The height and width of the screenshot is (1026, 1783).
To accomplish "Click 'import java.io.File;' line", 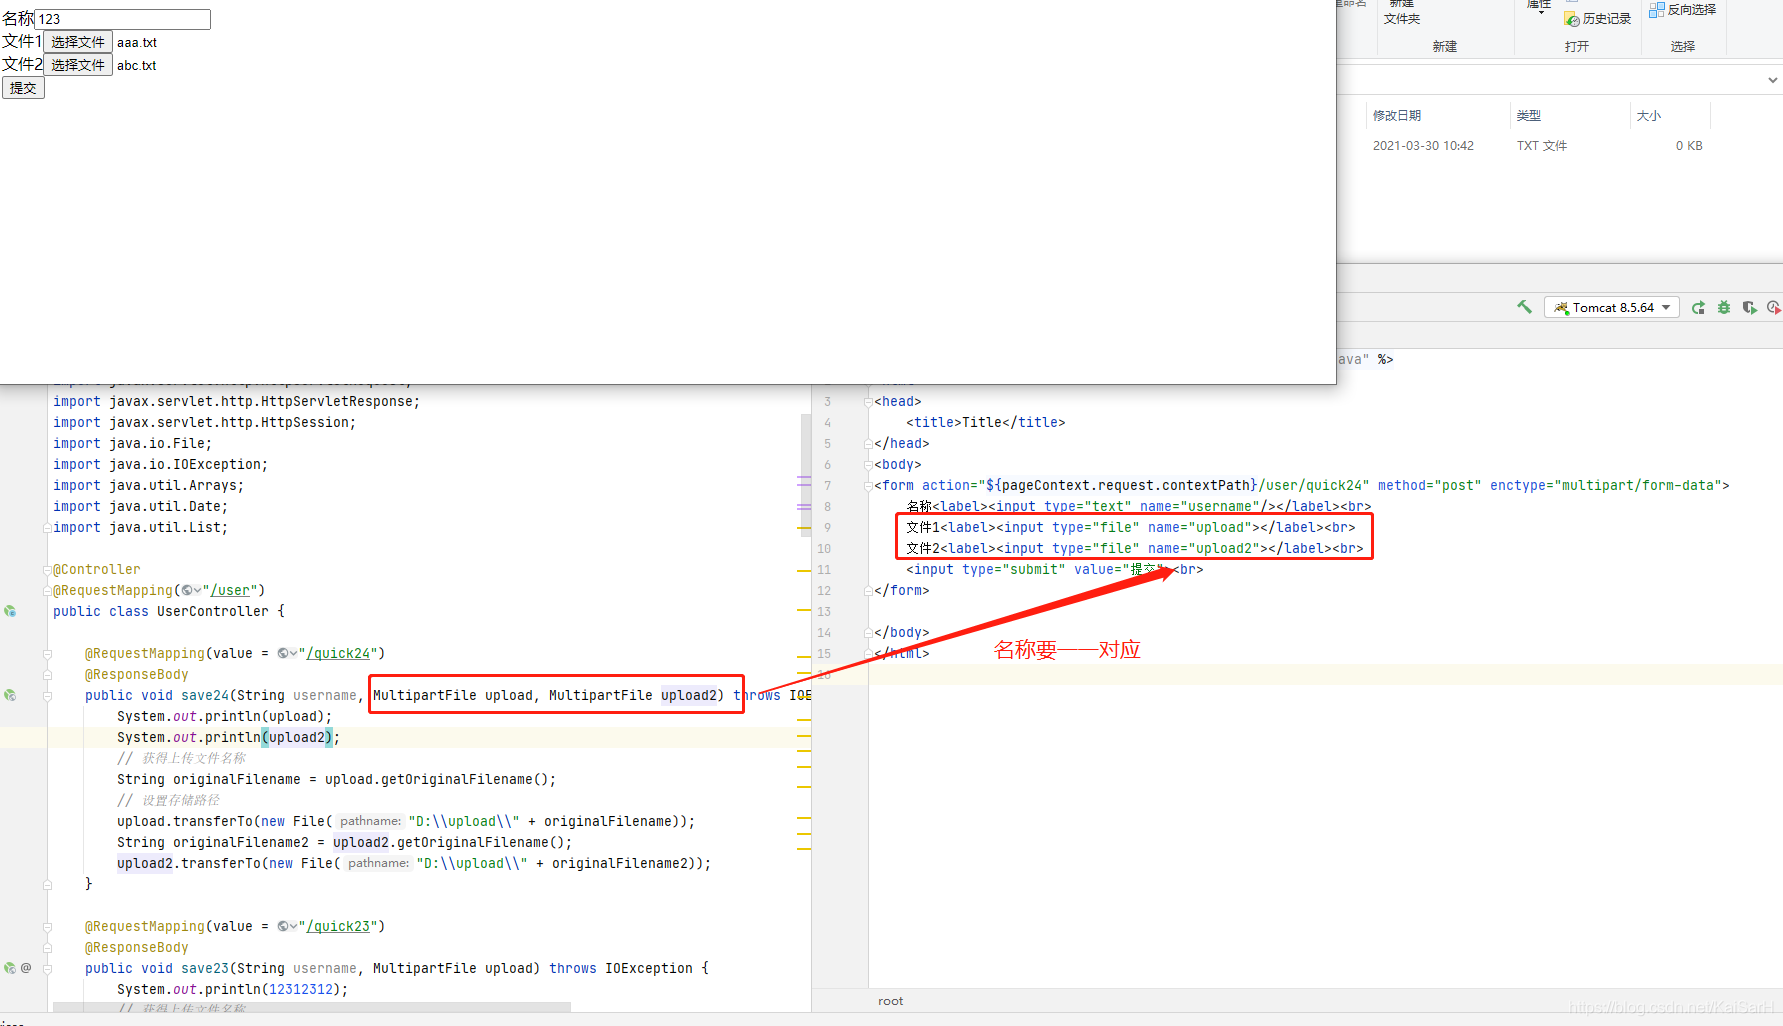I will pos(132,443).
